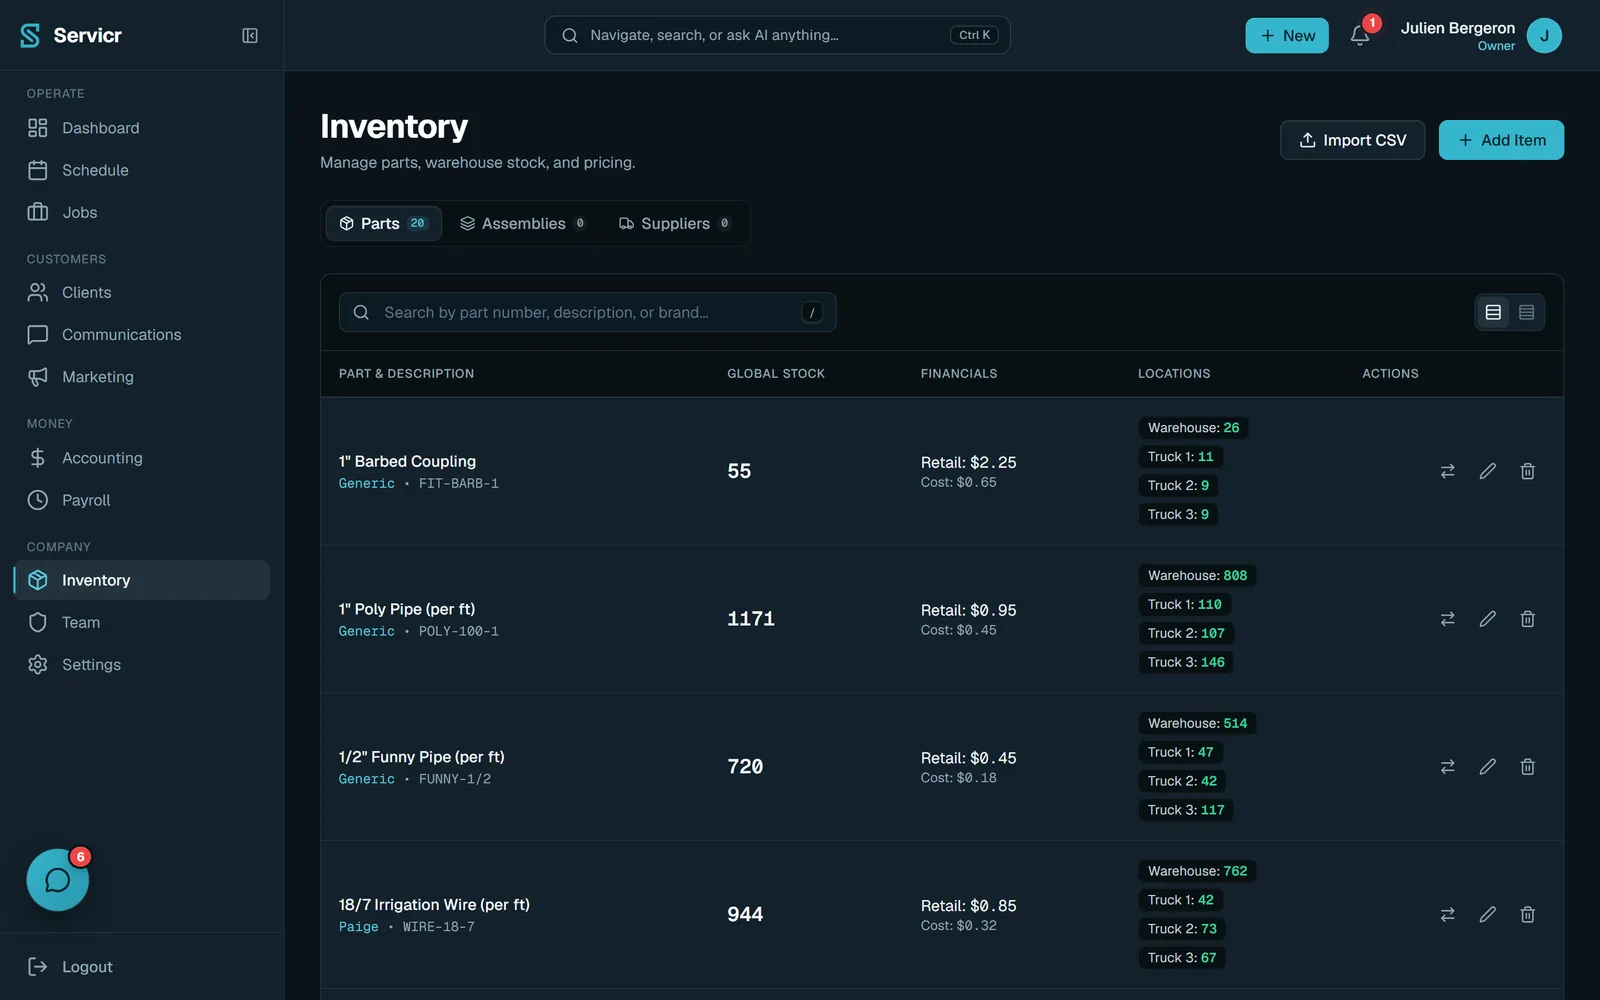The image size is (1600, 1000).
Task: Edit the 18/7 Irrigation Wire part
Action: (x=1487, y=915)
